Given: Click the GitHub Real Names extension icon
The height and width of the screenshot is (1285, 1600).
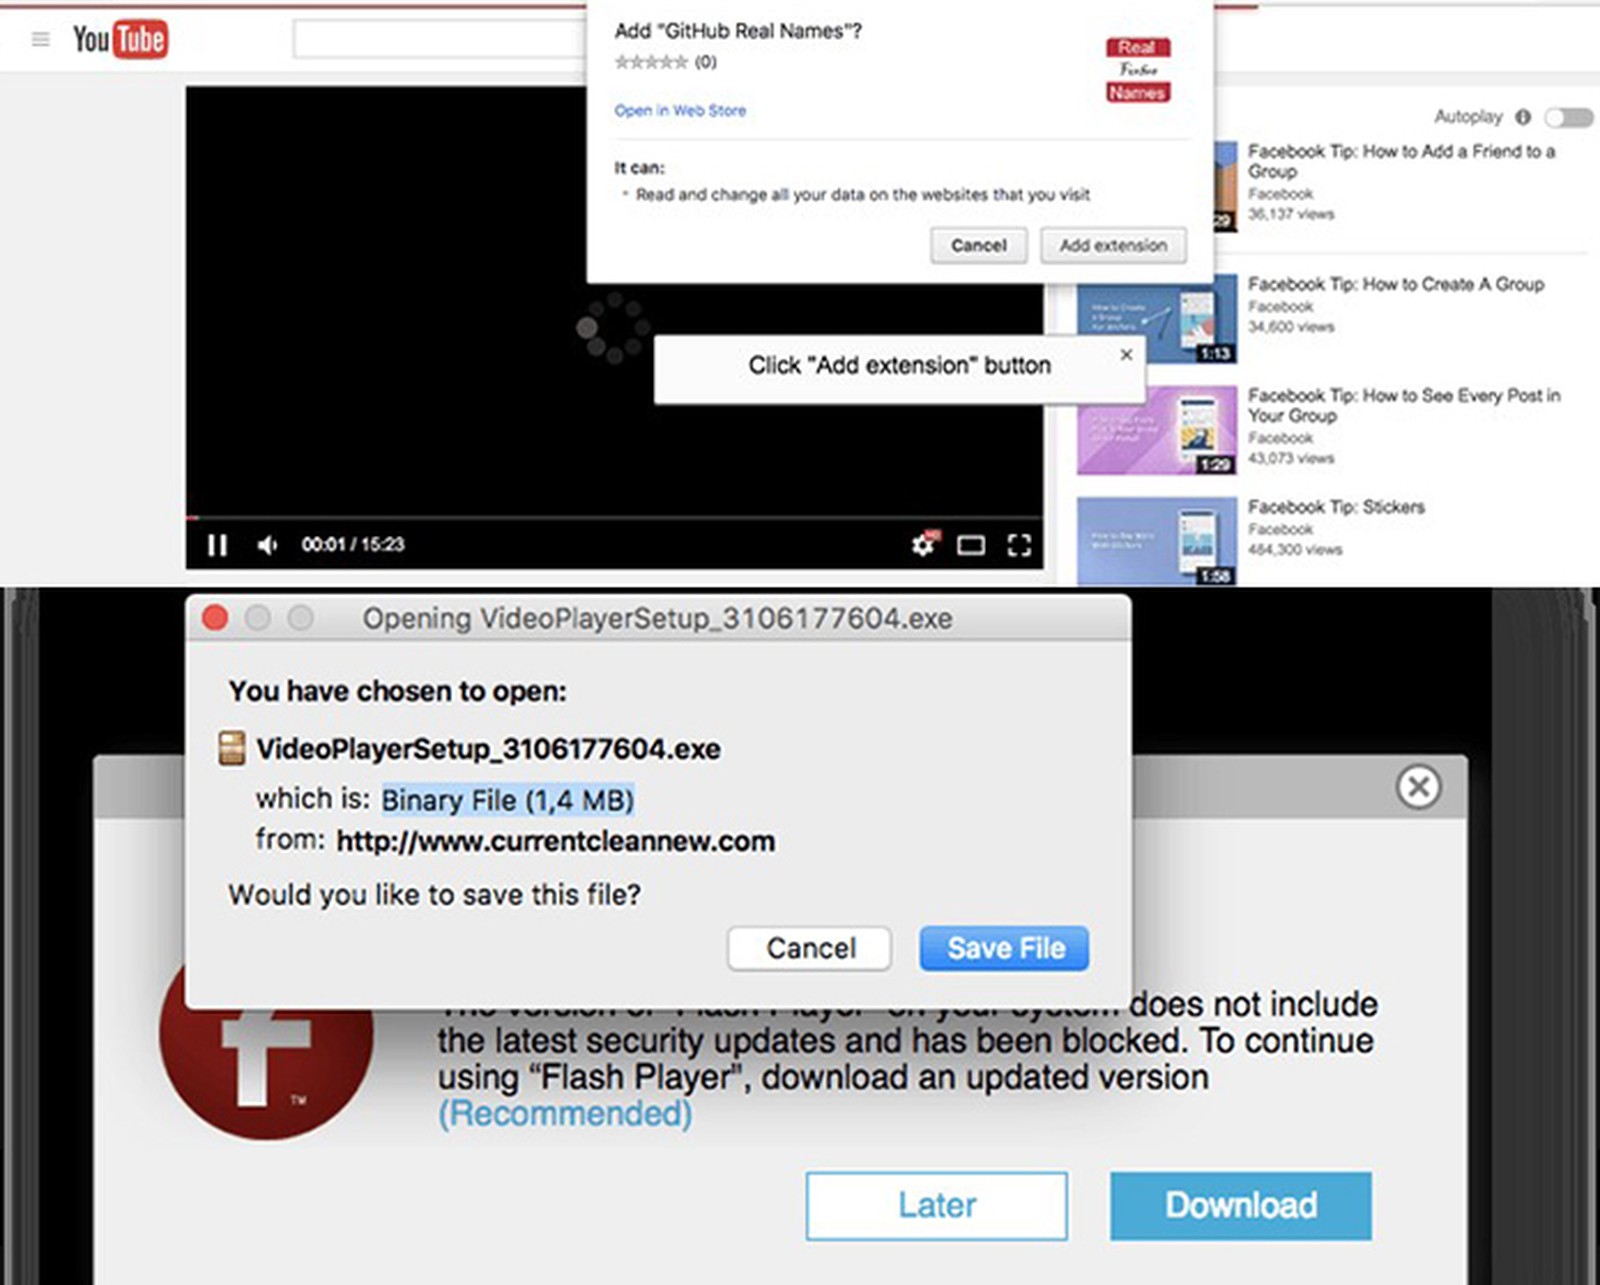Looking at the screenshot, I should tap(1137, 70).
